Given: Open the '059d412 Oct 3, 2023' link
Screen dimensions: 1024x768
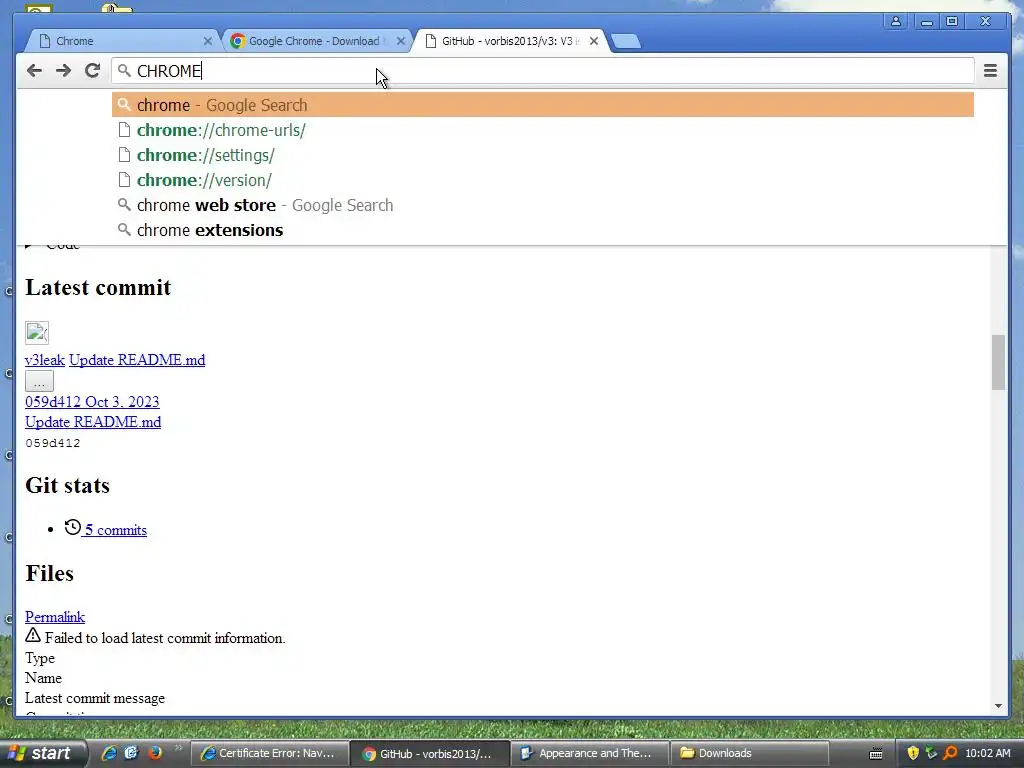Looking at the screenshot, I should (92, 402).
